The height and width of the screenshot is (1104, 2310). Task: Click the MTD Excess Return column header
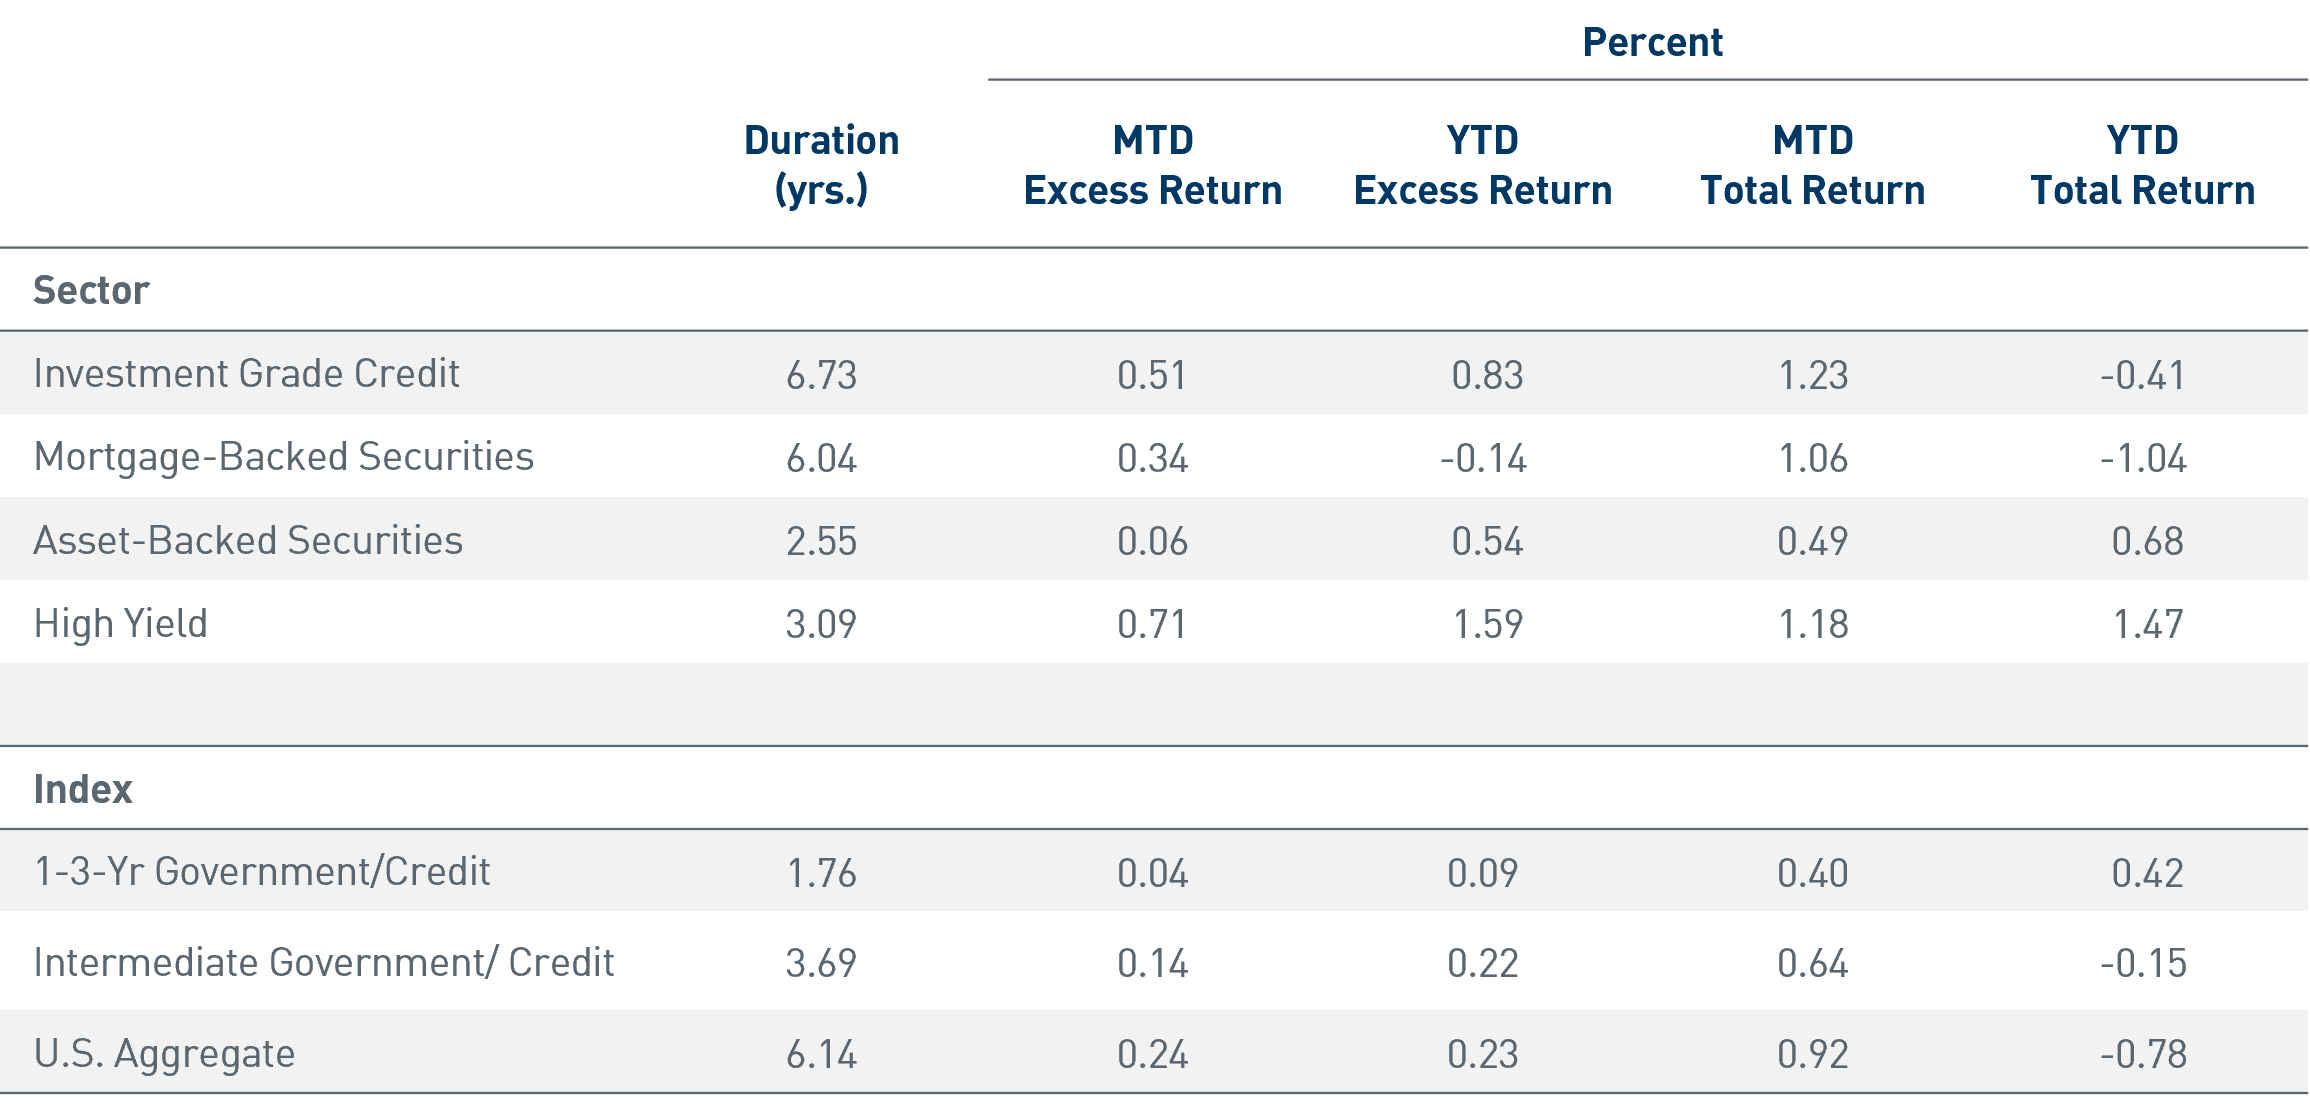point(1153,165)
